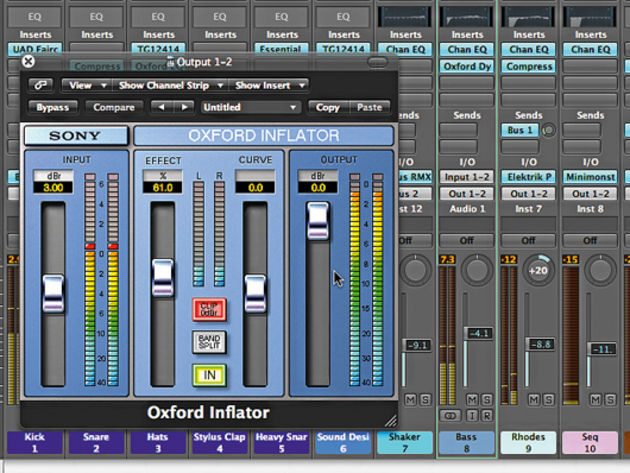Click the +20 pan knob on Rhodes

[x=538, y=270]
